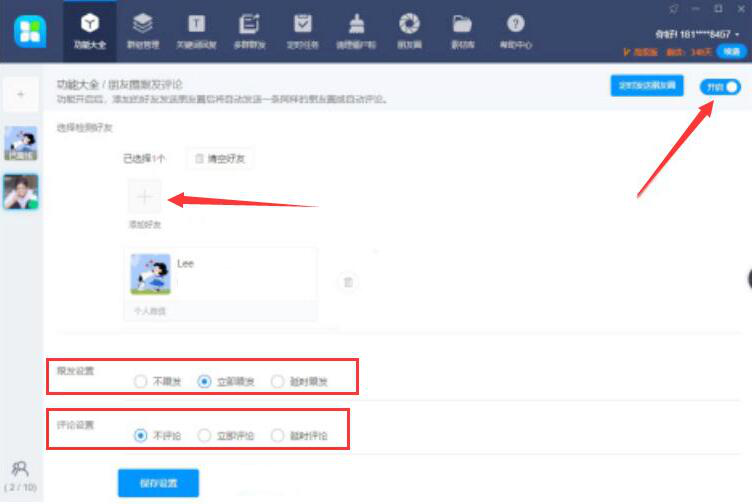Image resolution: width=752 pixels, height=504 pixels.
Task: Click the 个人微信 label in Lee's card
Action: 150,311
